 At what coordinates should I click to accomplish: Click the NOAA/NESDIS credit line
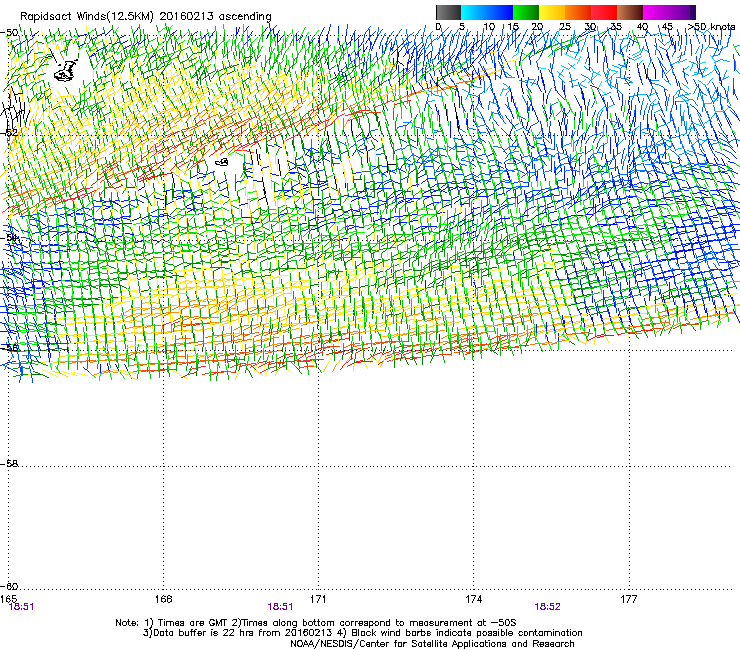coord(432,644)
